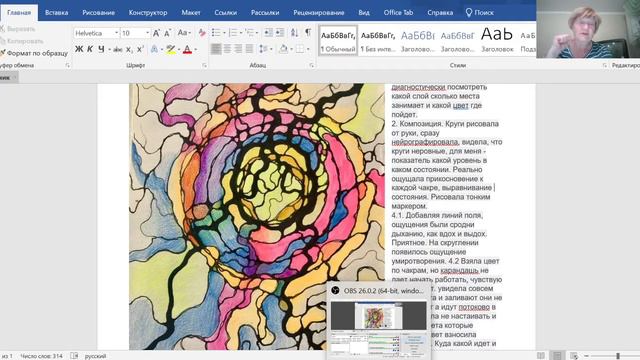Screen dimensions: 640x360
Task: Toggle italic (К) formatting
Action: click(90, 49)
